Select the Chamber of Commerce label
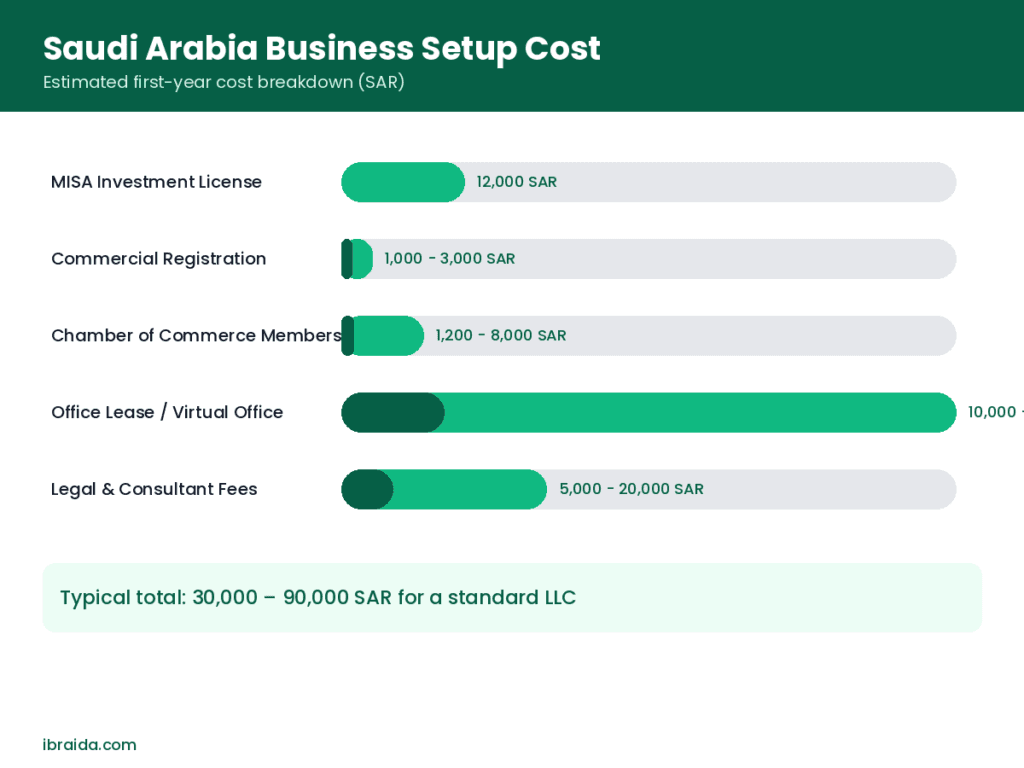 196,336
